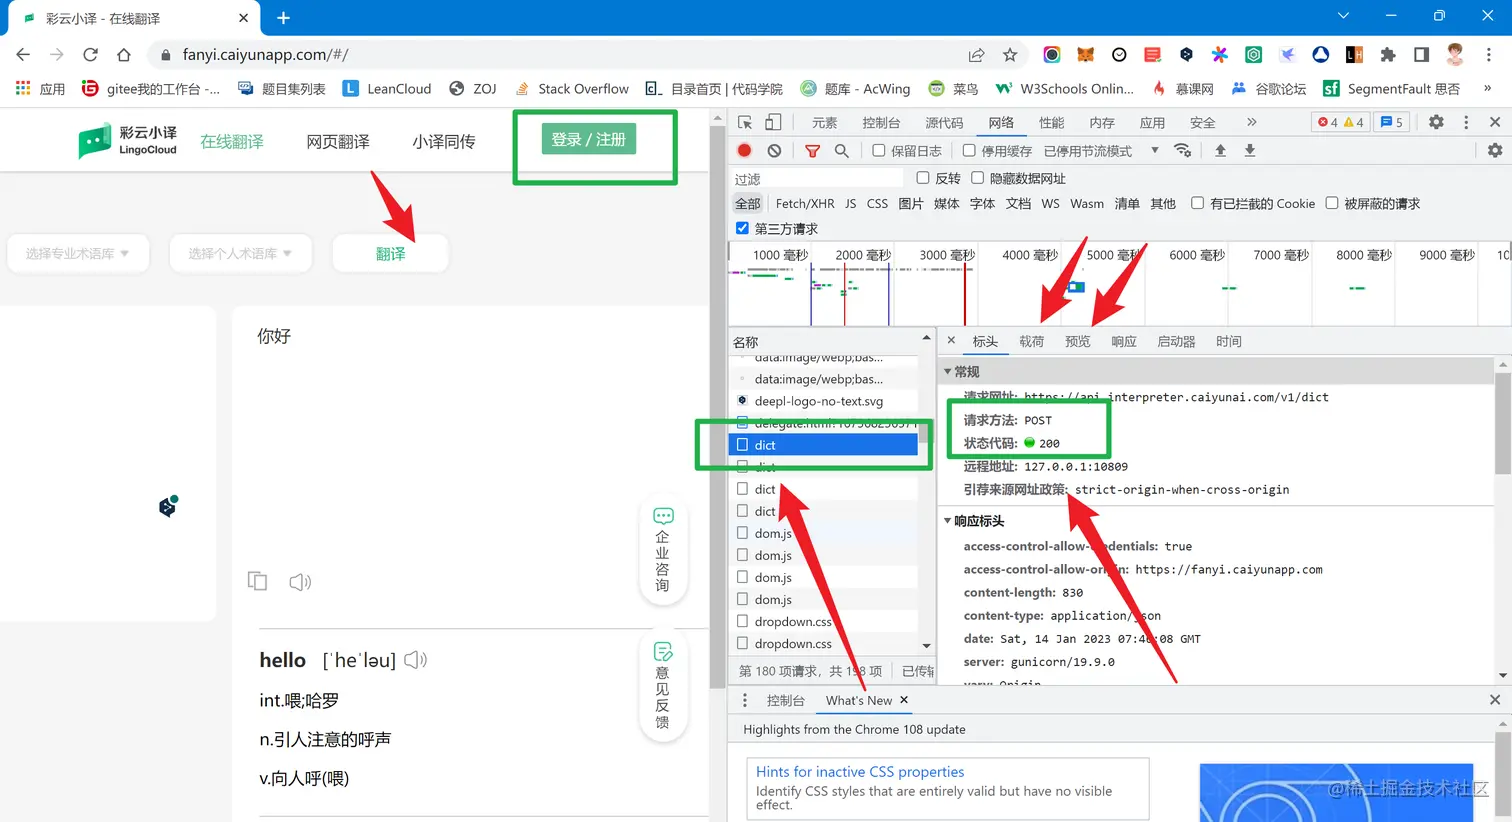Screen dimensions: 1512x822
Task: Check 有已拦截的 Cookie option
Action: pyautogui.click(x=1197, y=203)
